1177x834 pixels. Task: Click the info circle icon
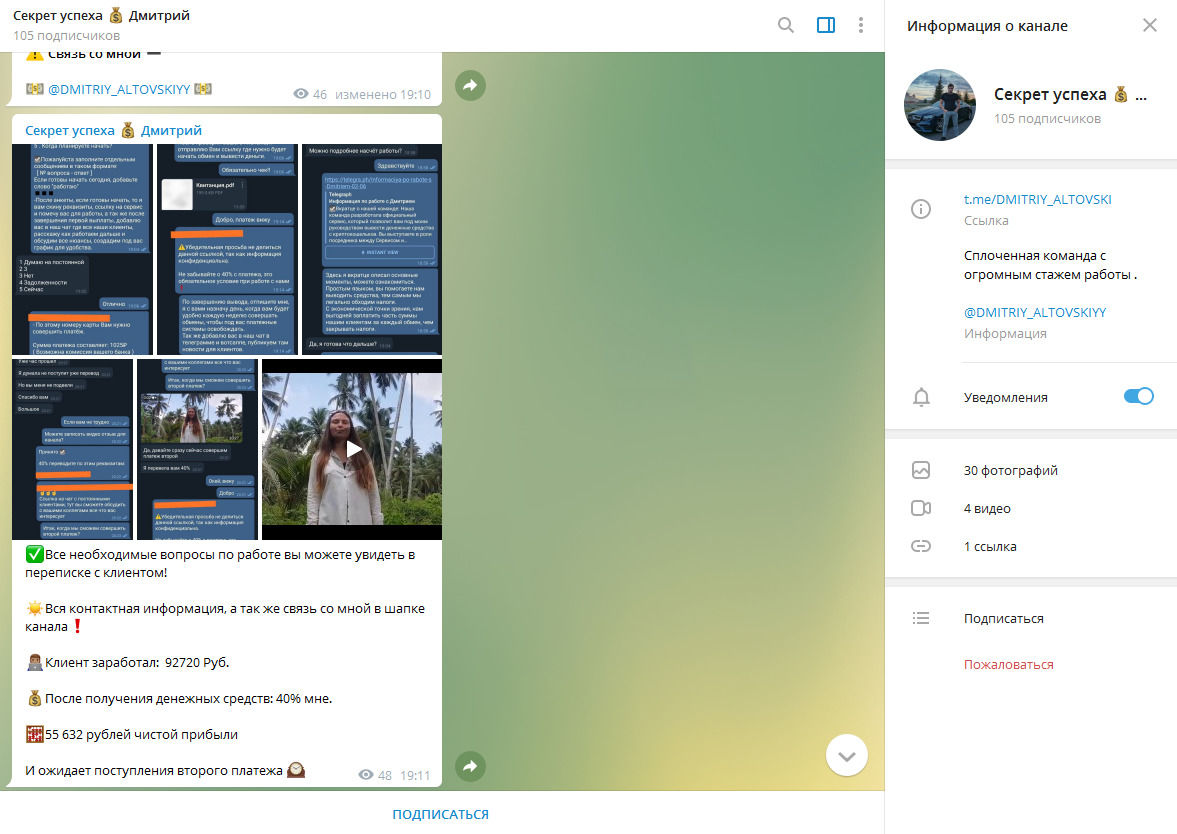pyautogui.click(x=921, y=209)
